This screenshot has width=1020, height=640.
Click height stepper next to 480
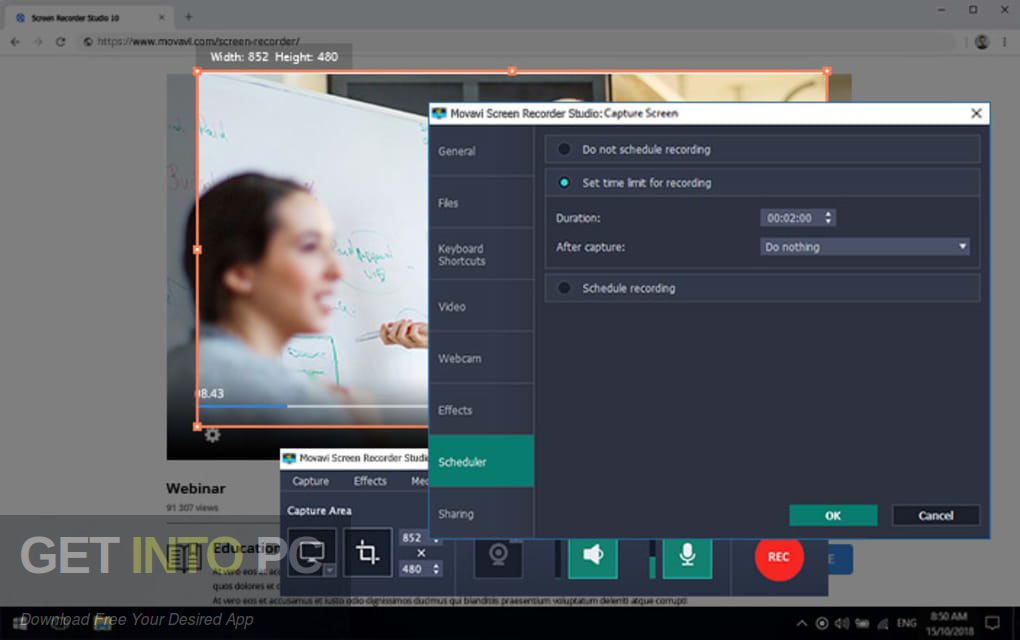pyautogui.click(x=436, y=569)
